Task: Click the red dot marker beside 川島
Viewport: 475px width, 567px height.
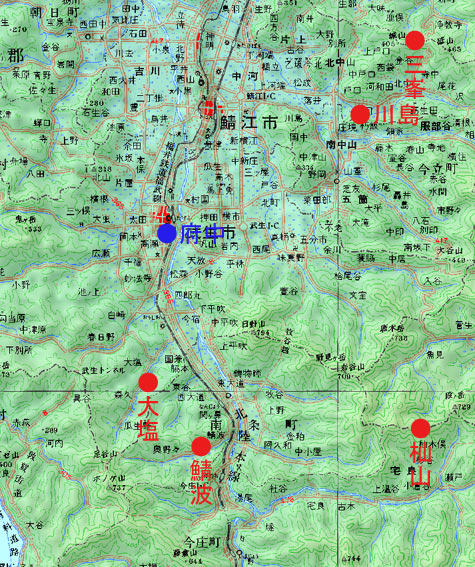Action: coord(360,115)
